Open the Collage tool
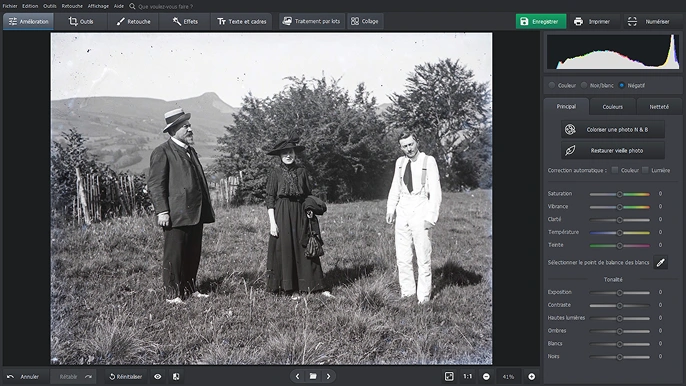The height and width of the screenshot is (386, 686). (365, 21)
